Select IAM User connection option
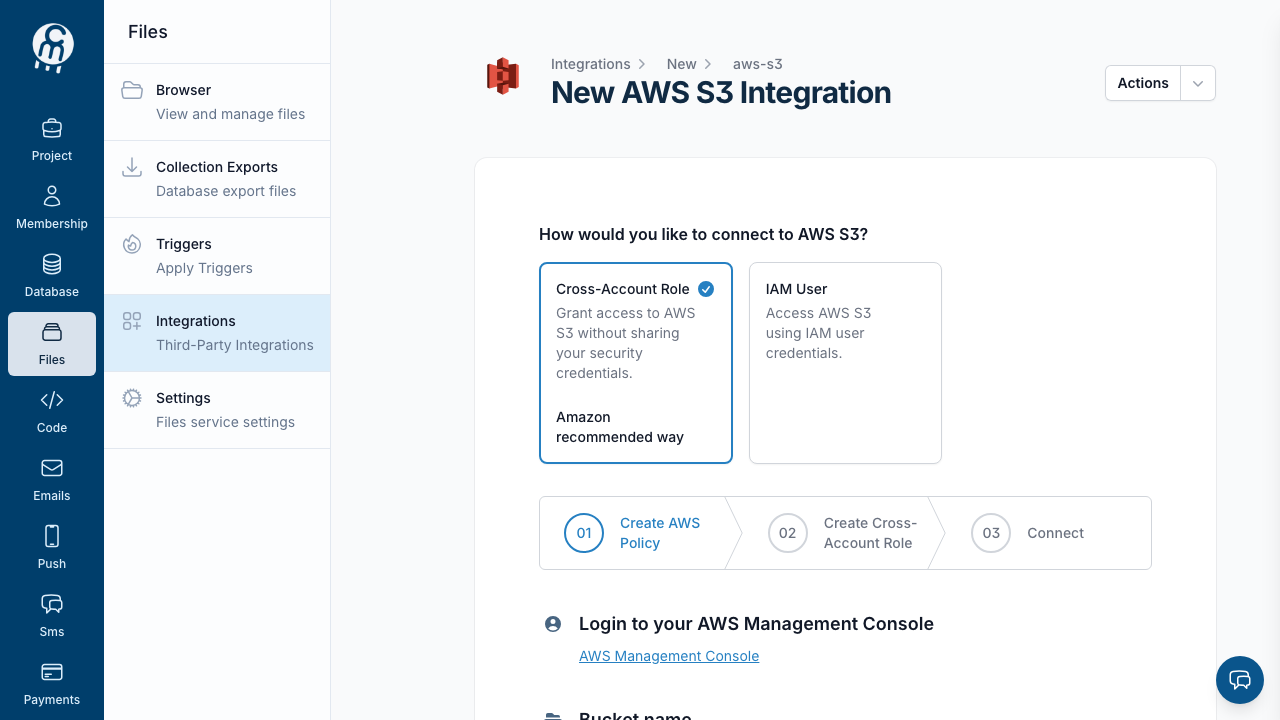 [x=845, y=363]
